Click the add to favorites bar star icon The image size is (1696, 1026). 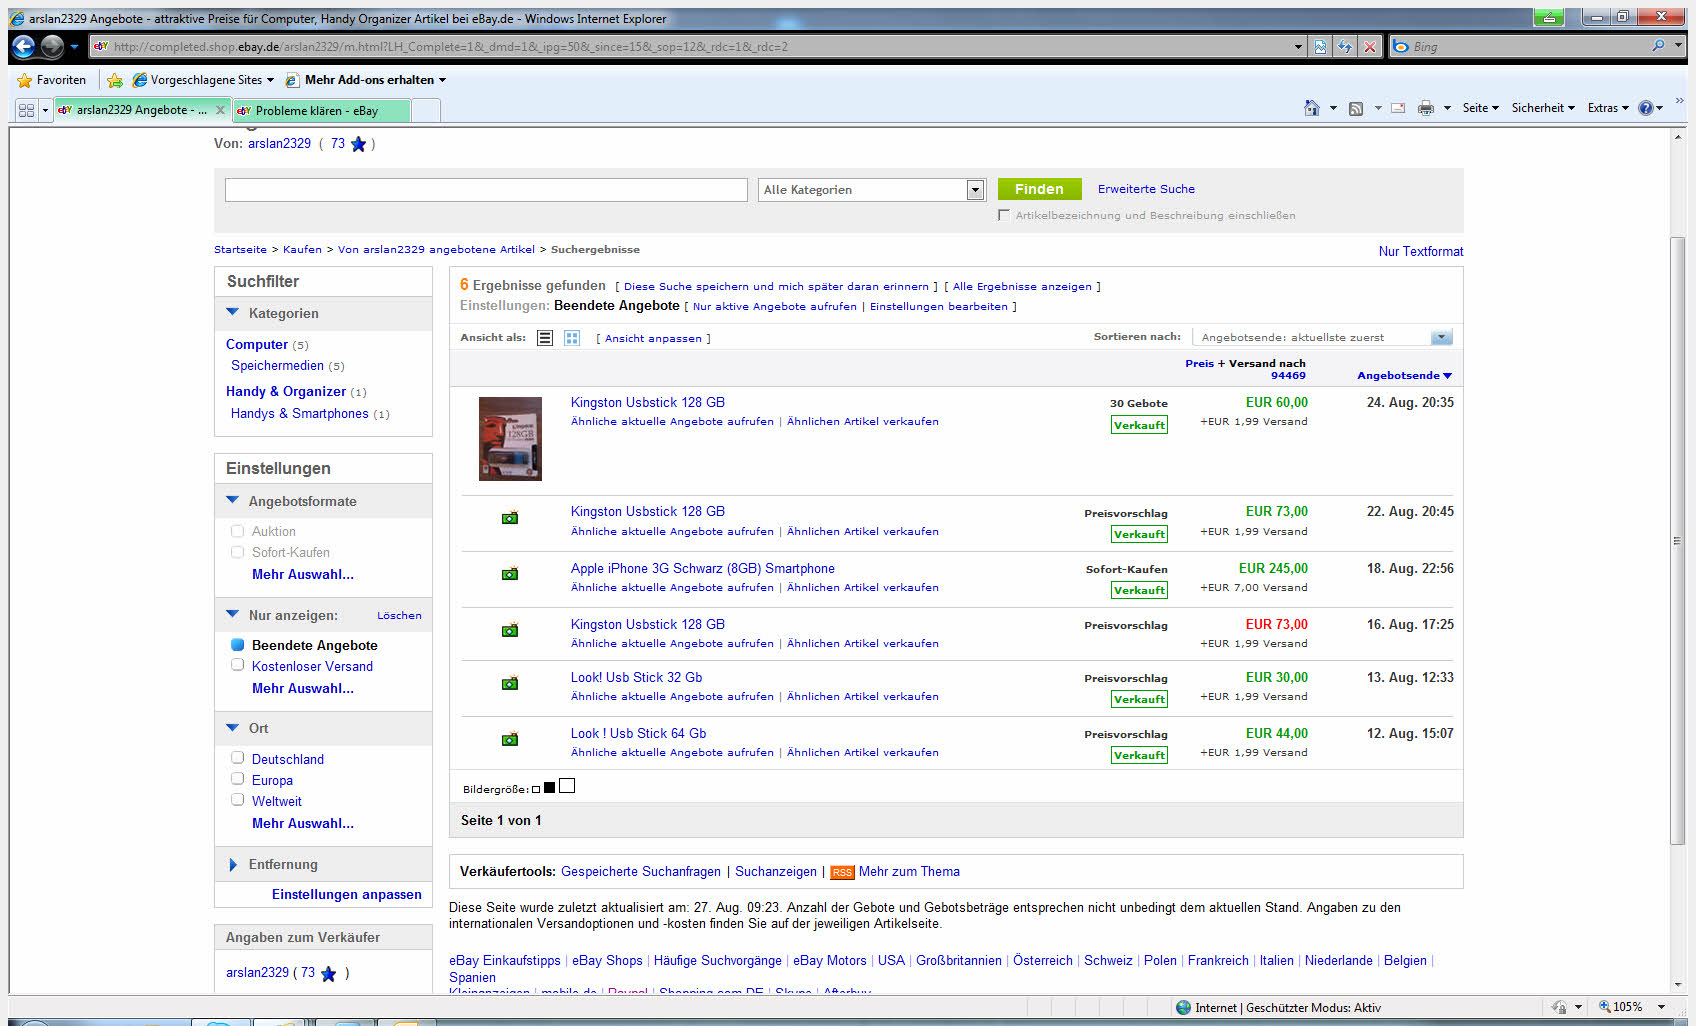(115, 80)
